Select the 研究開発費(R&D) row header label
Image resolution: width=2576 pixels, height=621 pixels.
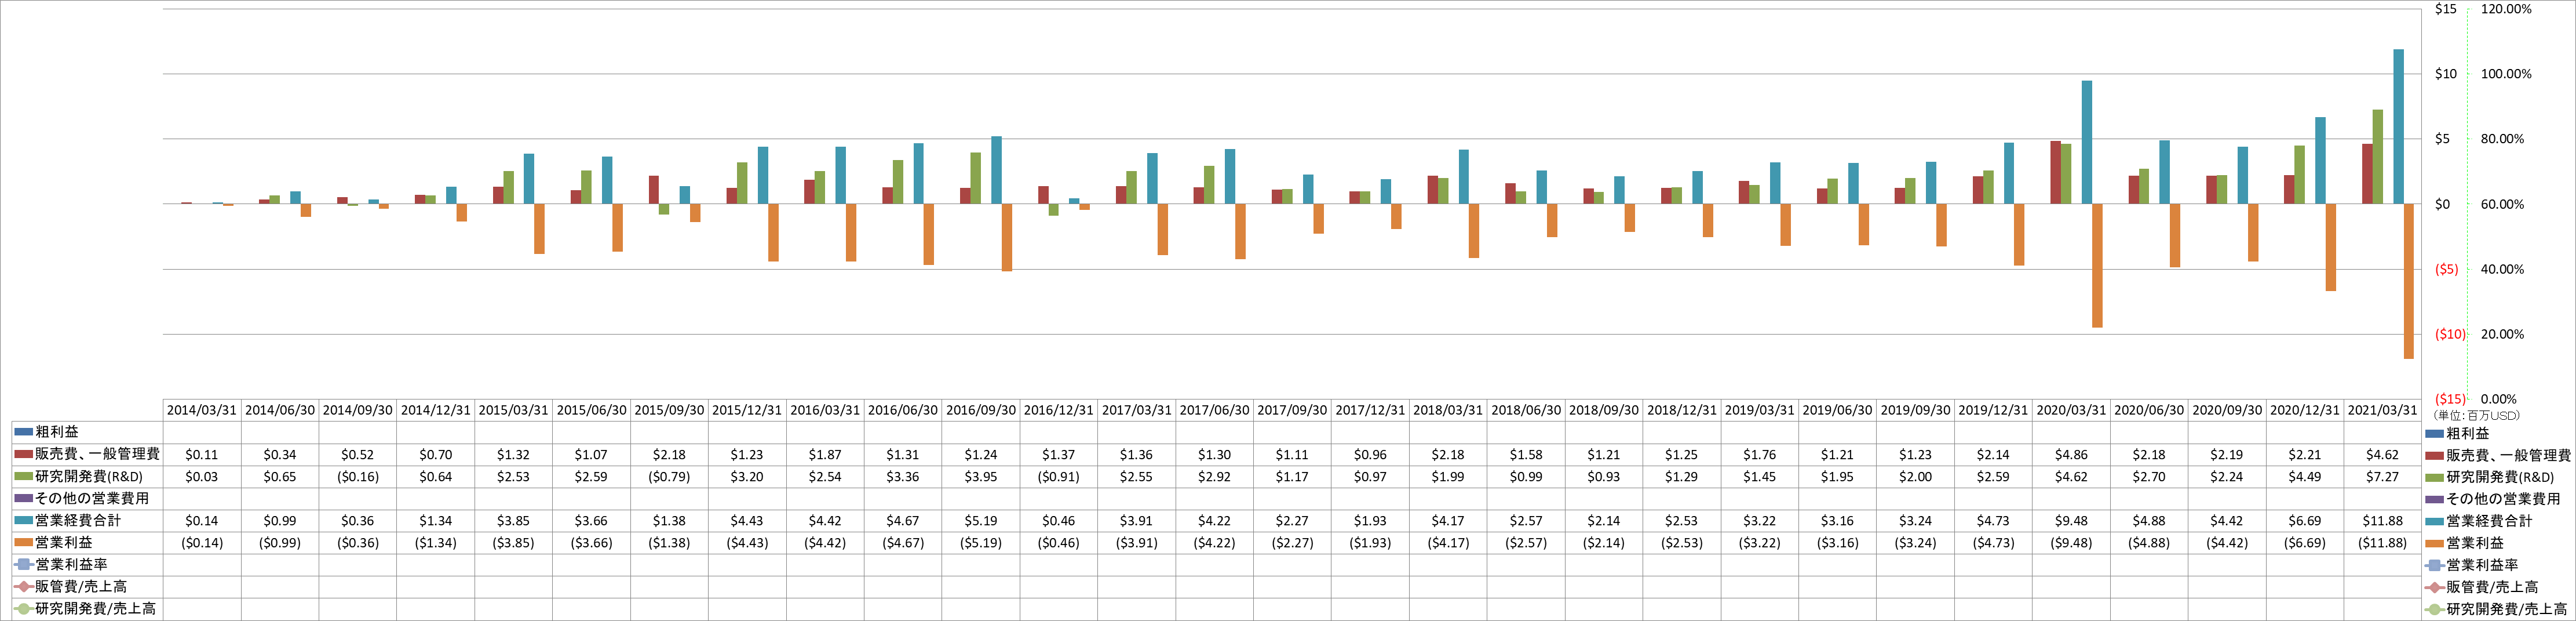click(x=89, y=476)
